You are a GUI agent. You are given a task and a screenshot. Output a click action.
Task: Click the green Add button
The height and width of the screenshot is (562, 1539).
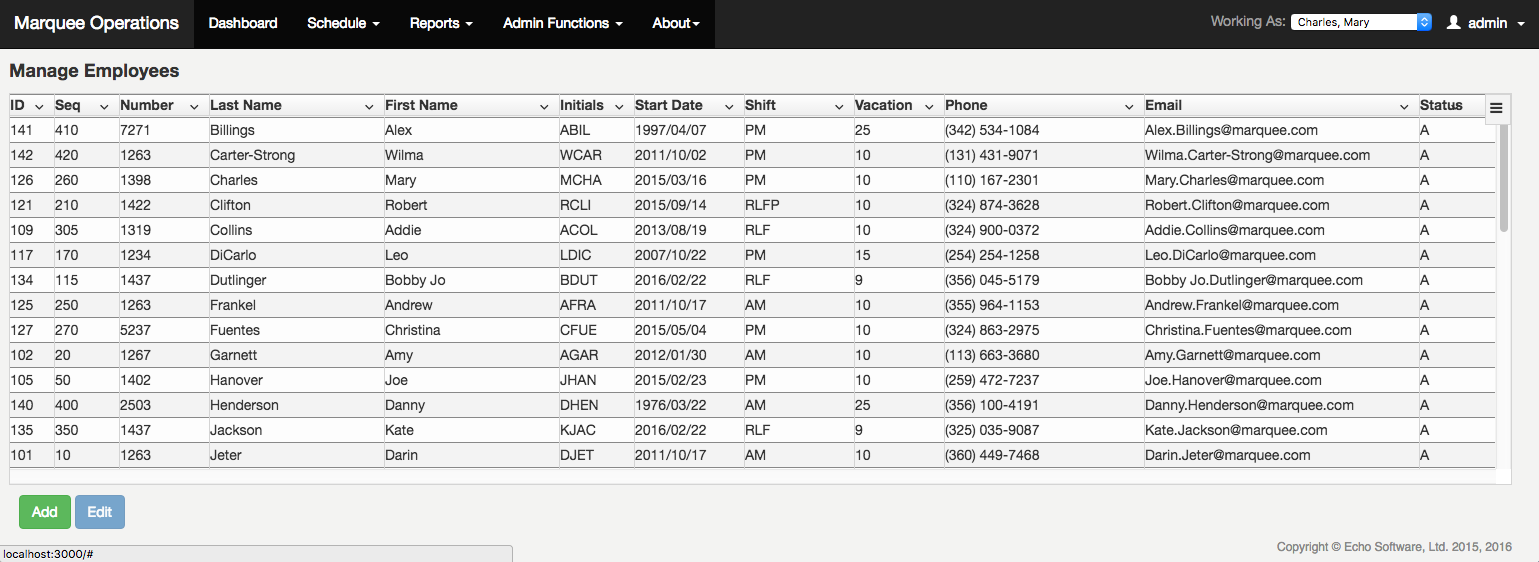click(x=44, y=512)
